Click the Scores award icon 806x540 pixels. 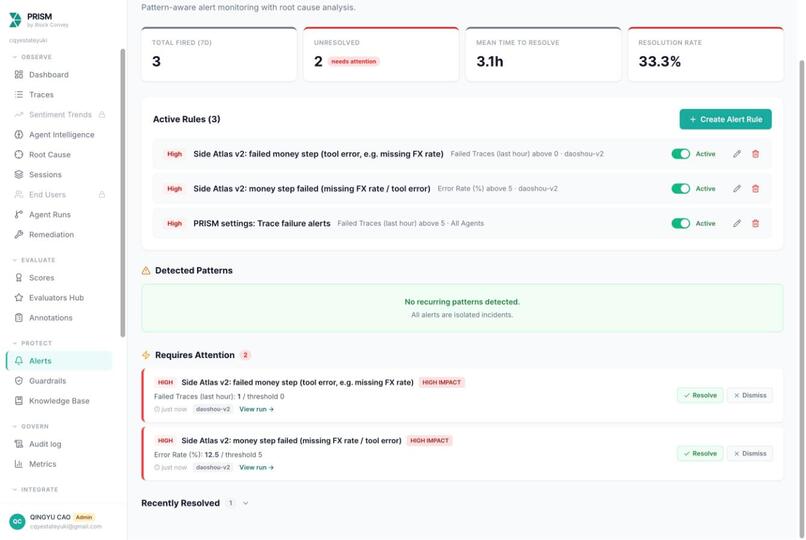(x=19, y=278)
